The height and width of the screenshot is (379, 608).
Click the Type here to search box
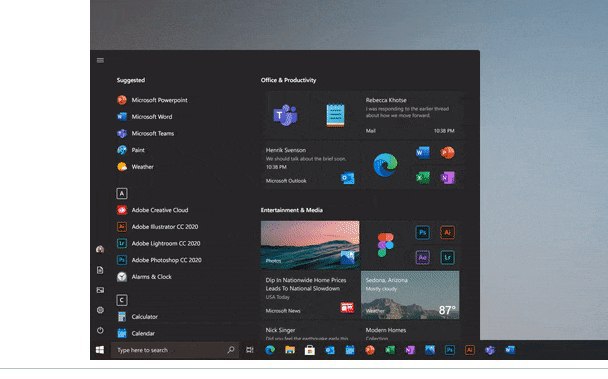pyautogui.click(x=175, y=350)
